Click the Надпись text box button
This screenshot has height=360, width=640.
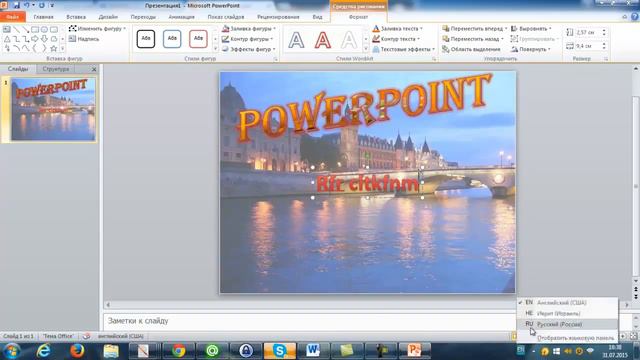pyautogui.click(x=84, y=39)
